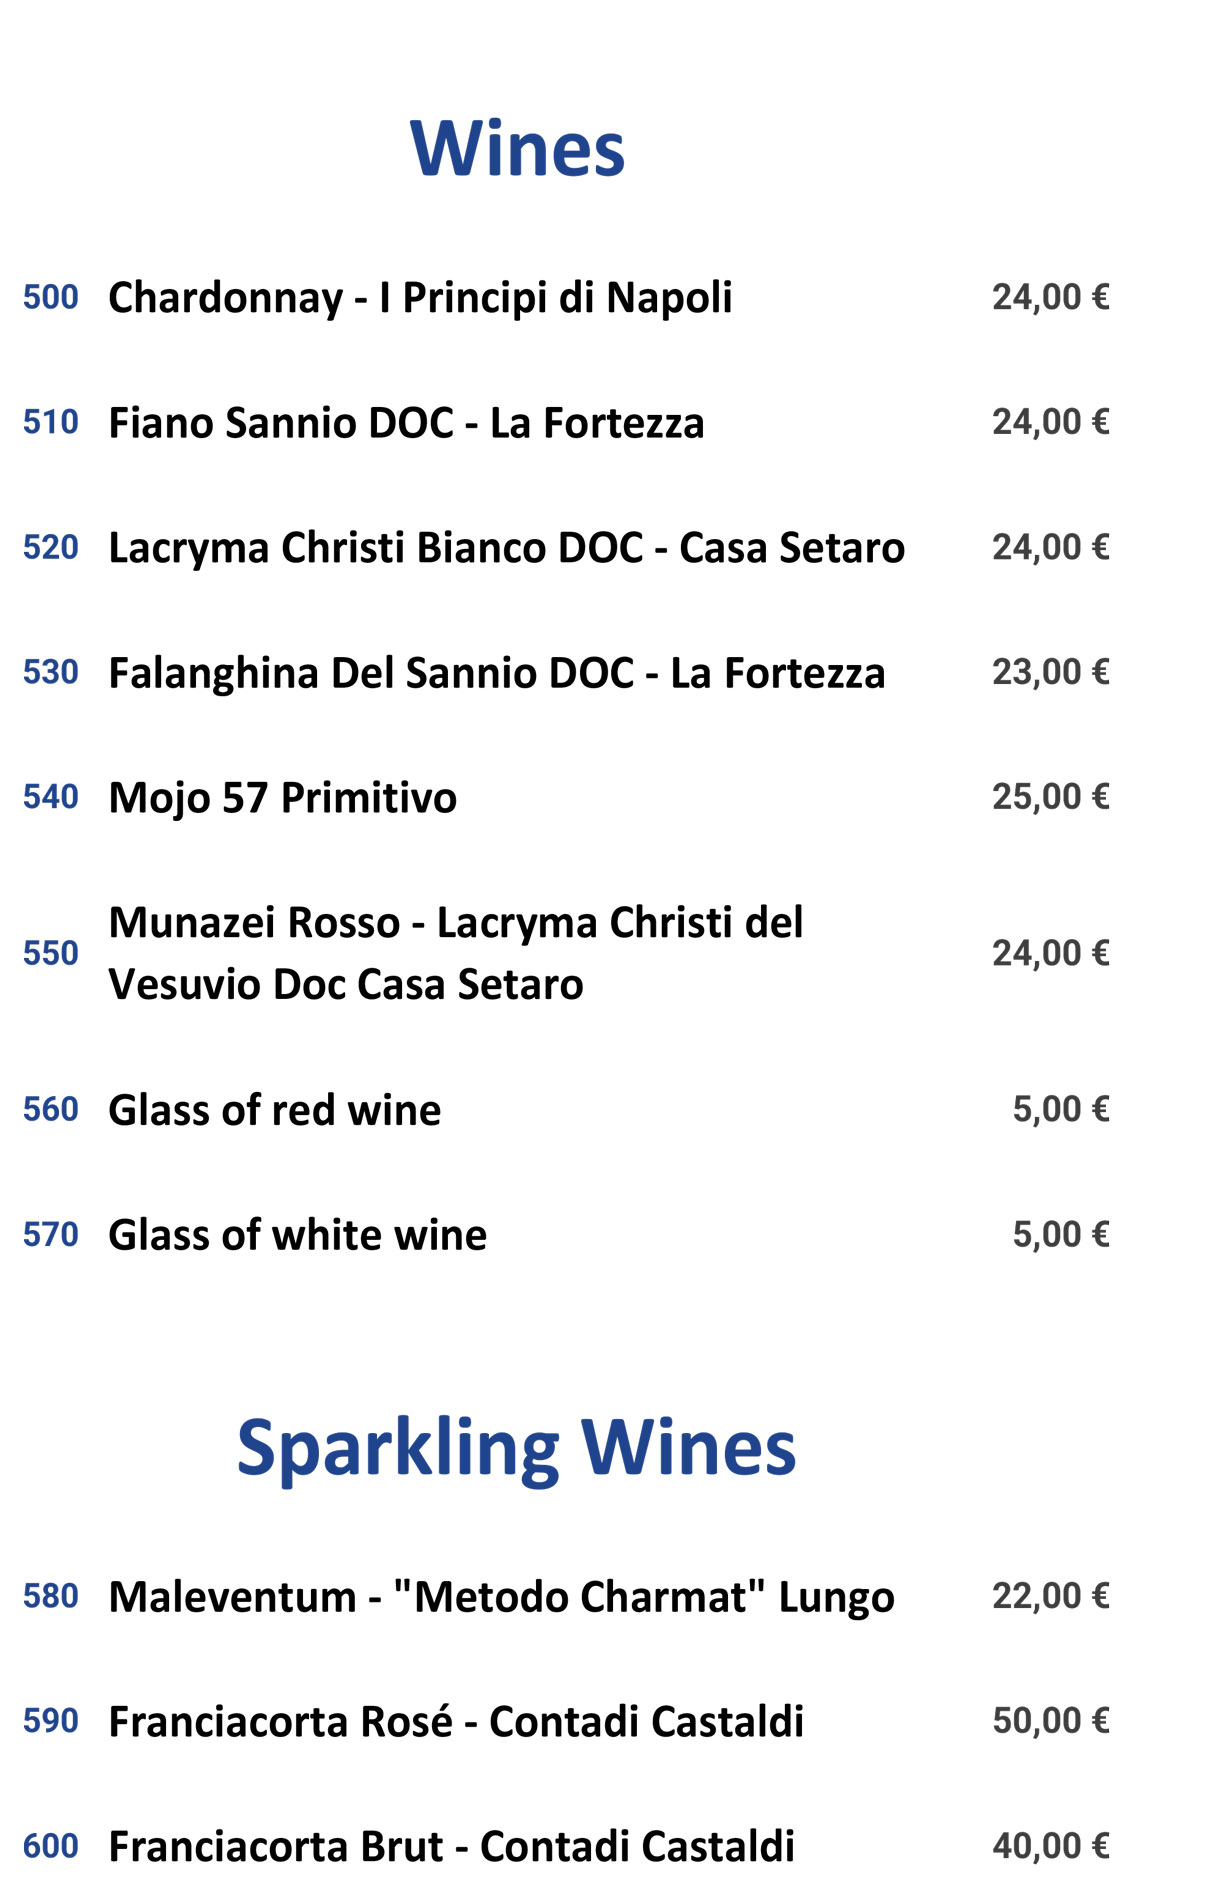The height and width of the screenshot is (1889, 1212).
Task: Click the Sparkling Wines heading
Action: tap(516, 1448)
